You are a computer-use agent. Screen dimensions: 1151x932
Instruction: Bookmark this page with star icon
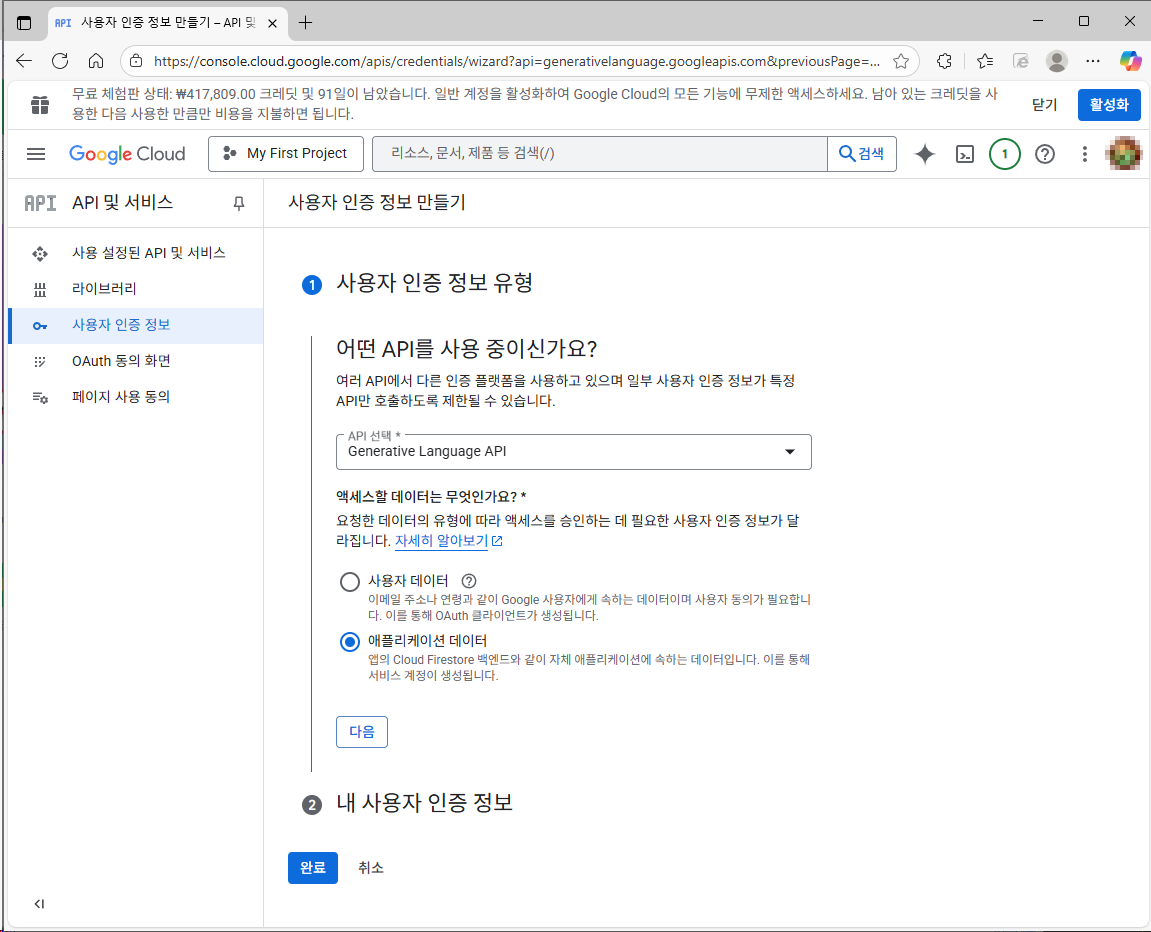click(901, 61)
